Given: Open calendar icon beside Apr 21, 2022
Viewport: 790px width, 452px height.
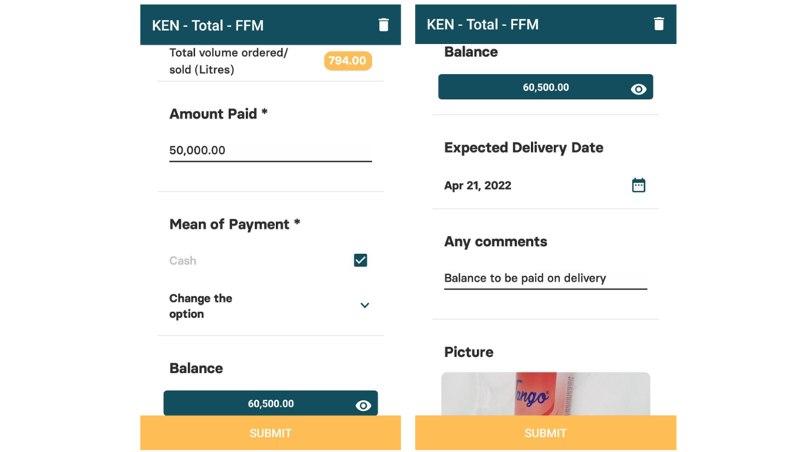Looking at the screenshot, I should tap(639, 185).
